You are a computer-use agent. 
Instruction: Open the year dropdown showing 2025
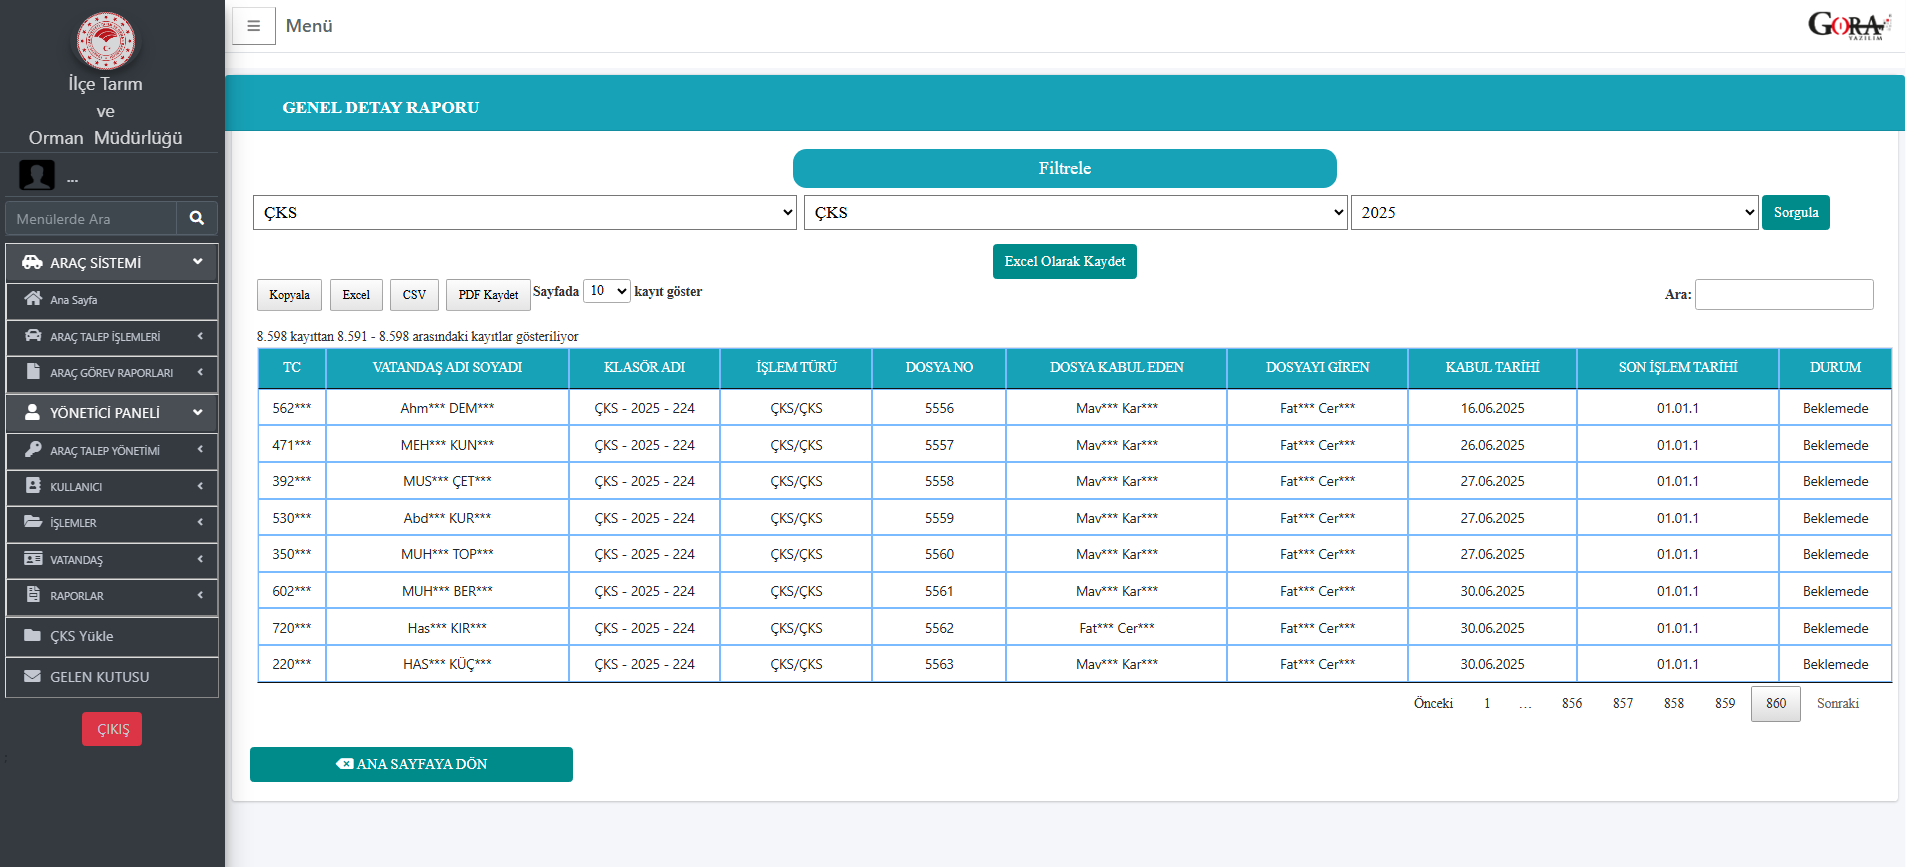coord(1553,212)
